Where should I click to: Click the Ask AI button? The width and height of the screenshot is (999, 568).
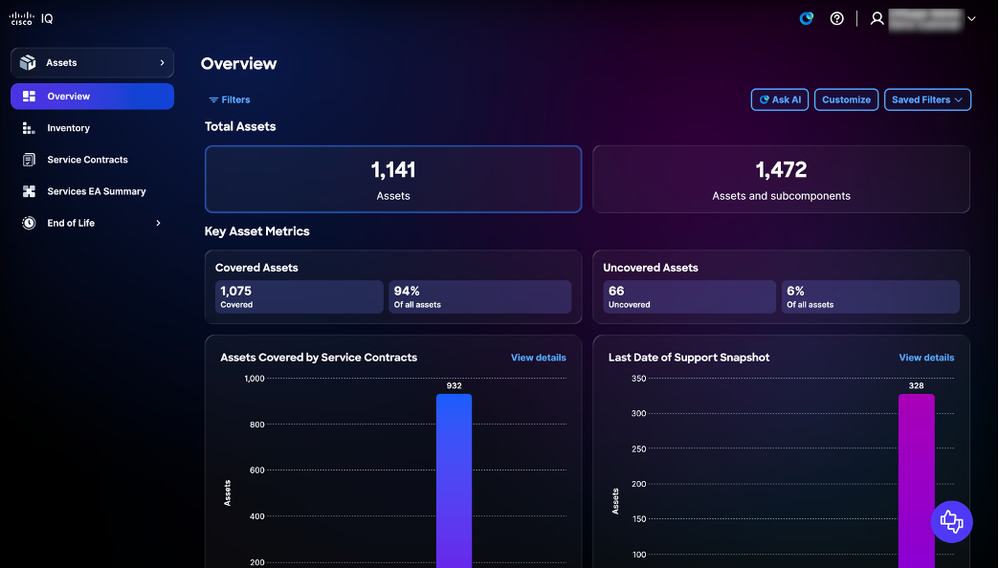click(x=780, y=99)
